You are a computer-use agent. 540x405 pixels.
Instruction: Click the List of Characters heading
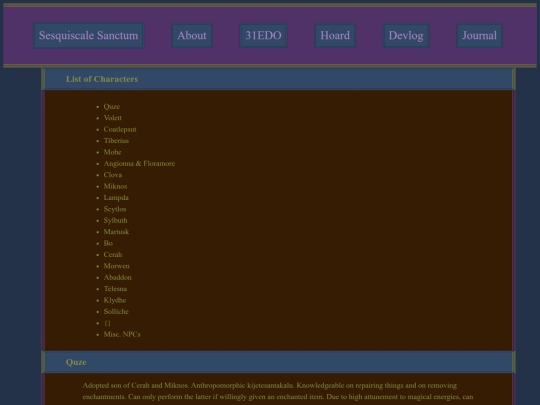102,79
